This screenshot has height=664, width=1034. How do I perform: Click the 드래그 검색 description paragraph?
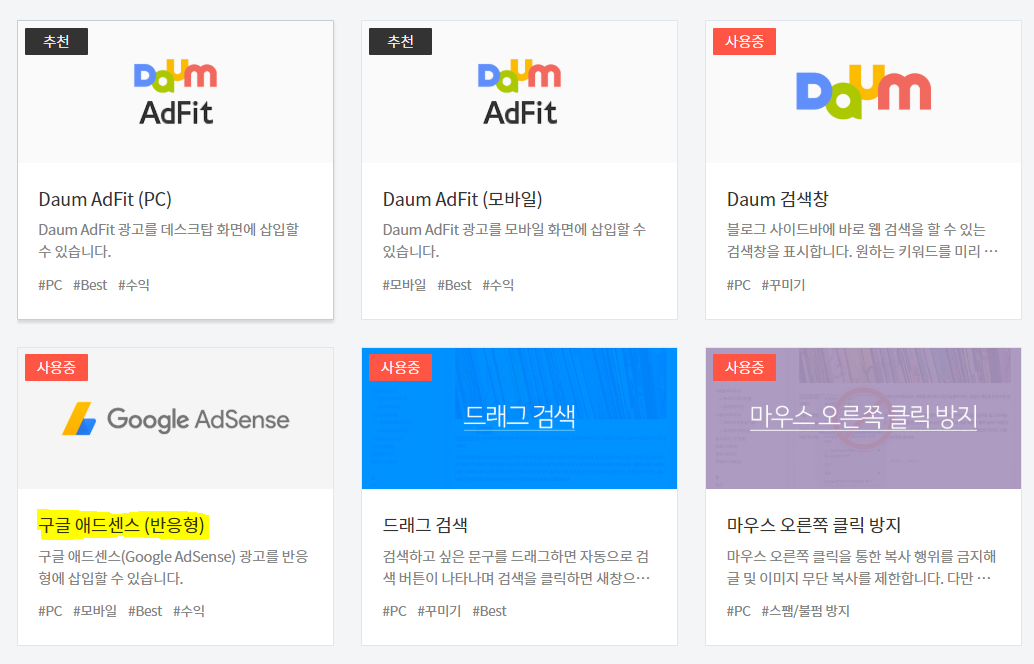(516, 567)
